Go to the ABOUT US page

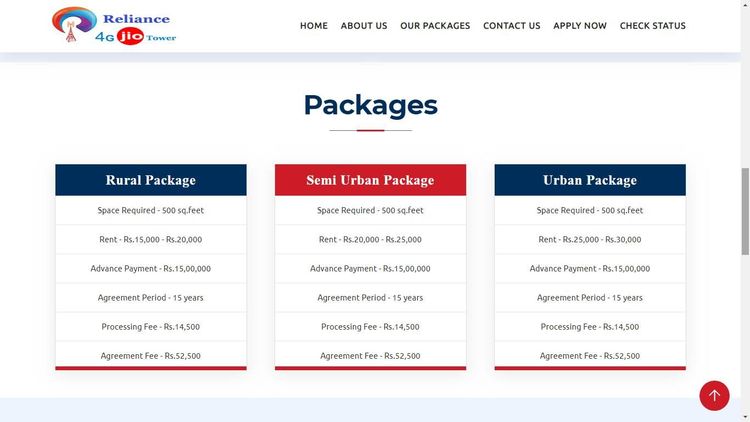point(363,26)
